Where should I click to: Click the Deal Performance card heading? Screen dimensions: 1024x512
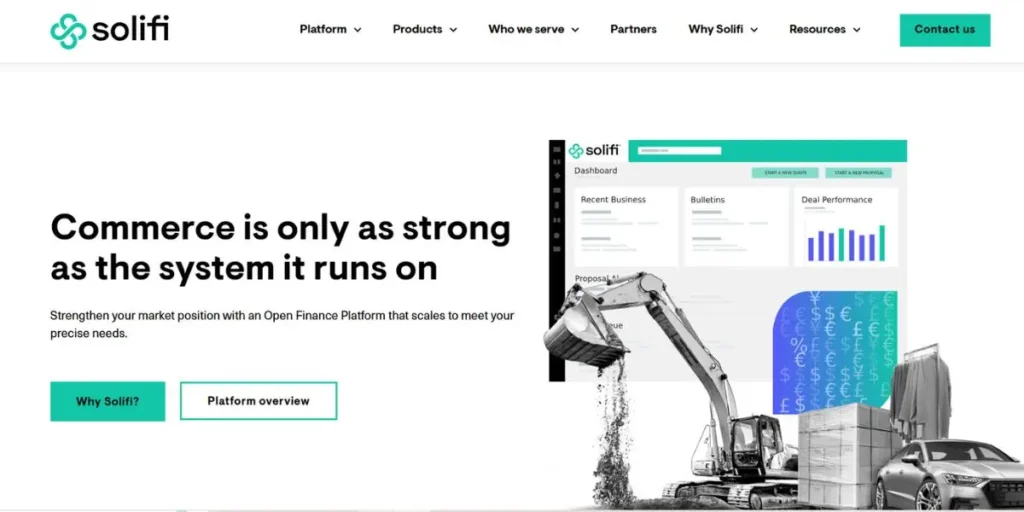837,200
